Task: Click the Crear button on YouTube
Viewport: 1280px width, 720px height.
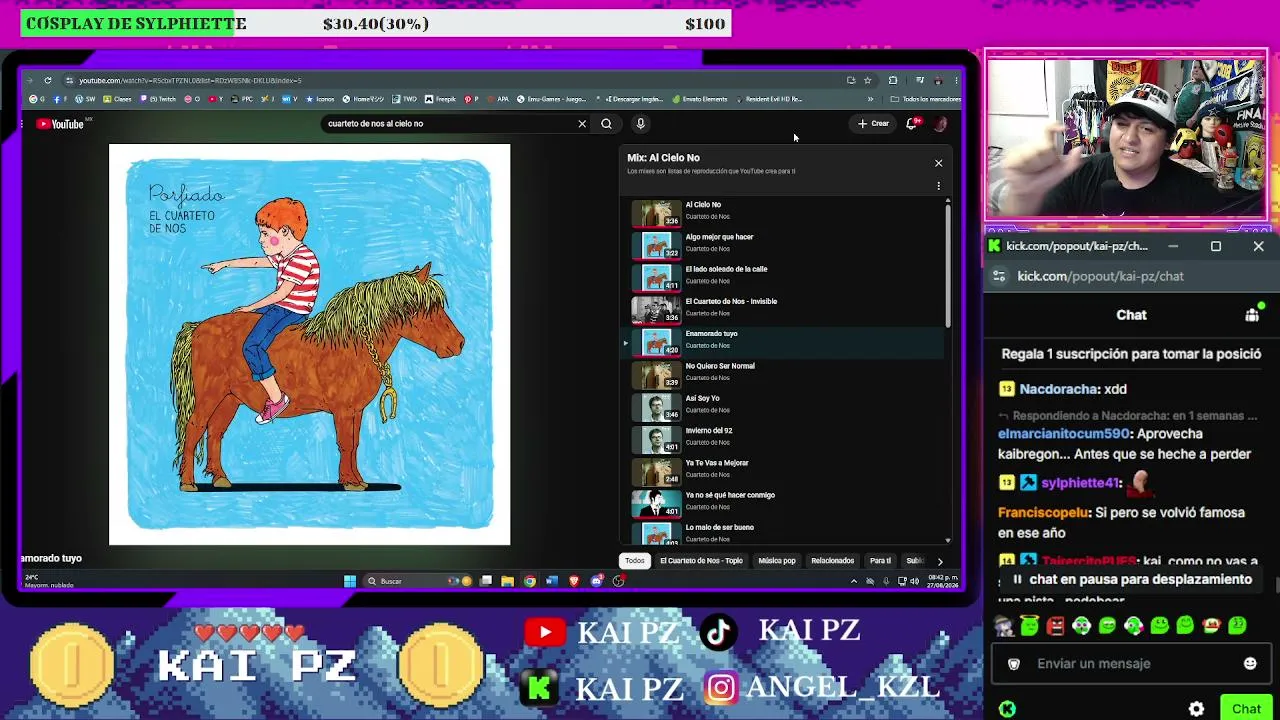Action: pos(873,124)
